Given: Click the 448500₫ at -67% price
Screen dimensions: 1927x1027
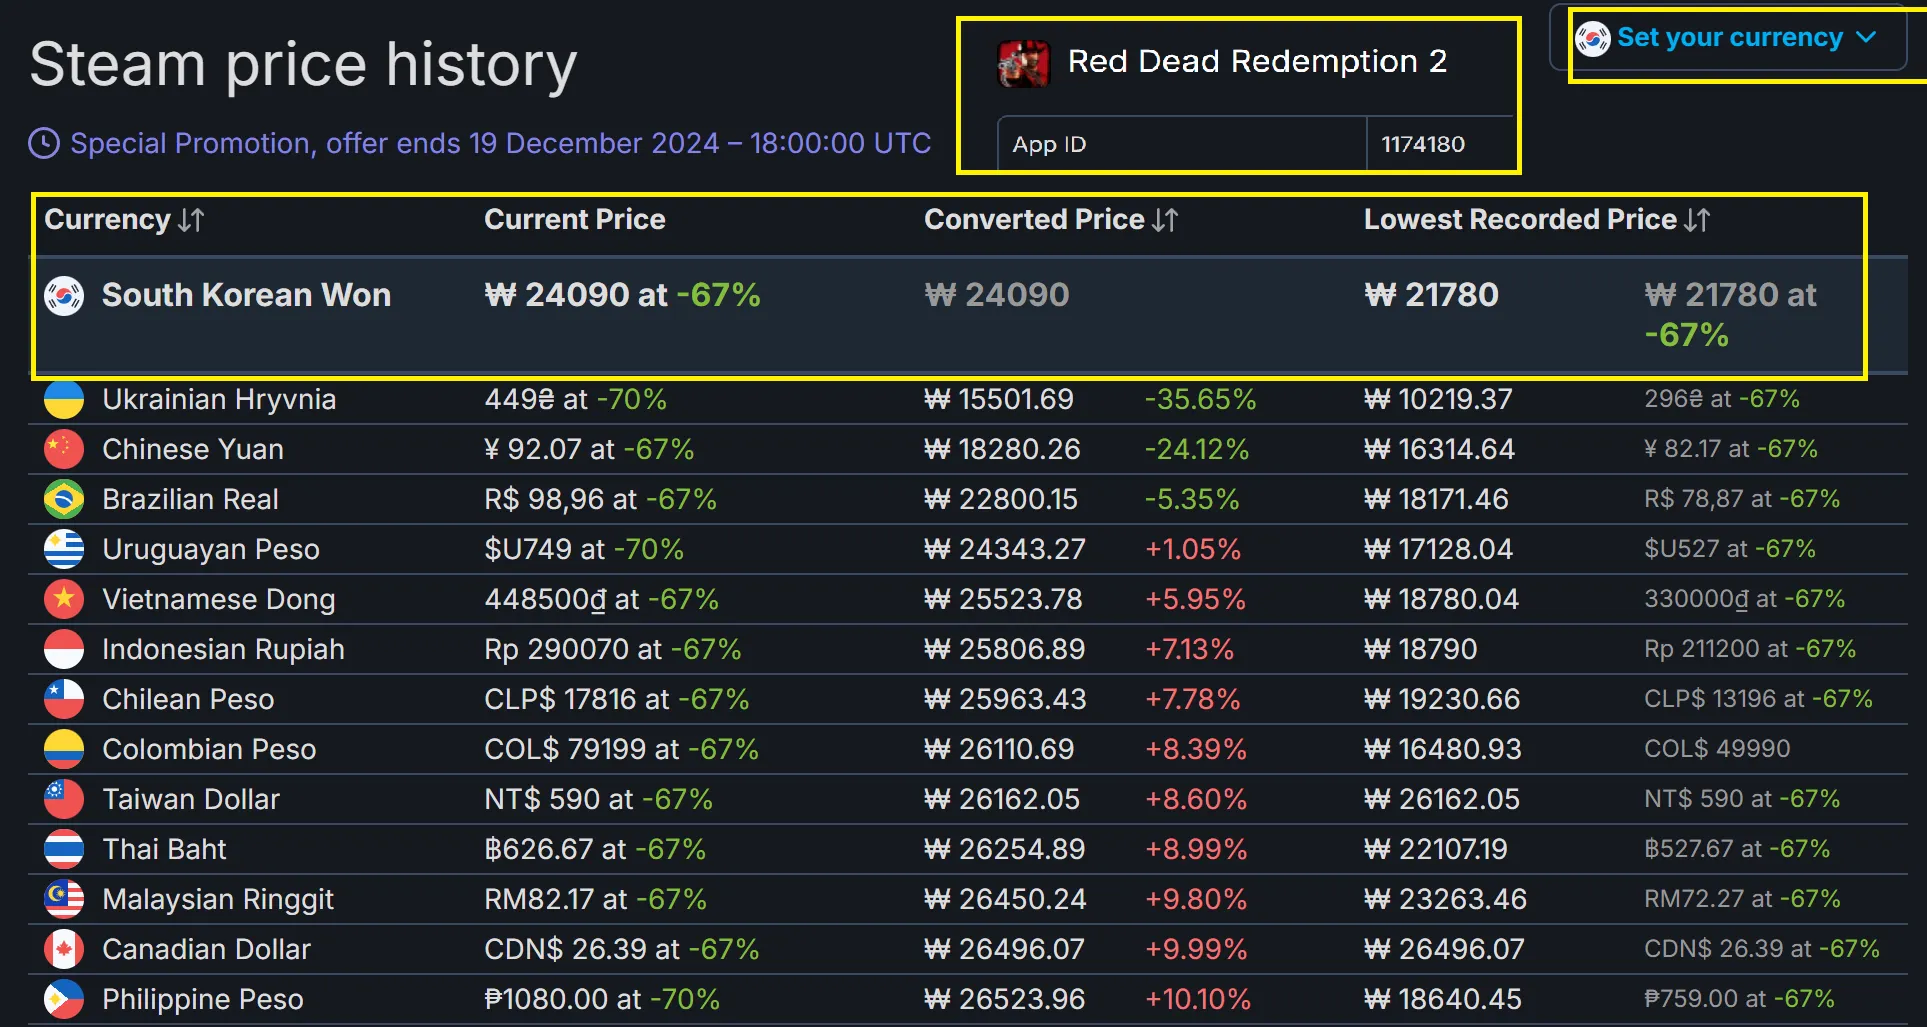Looking at the screenshot, I should [x=601, y=599].
